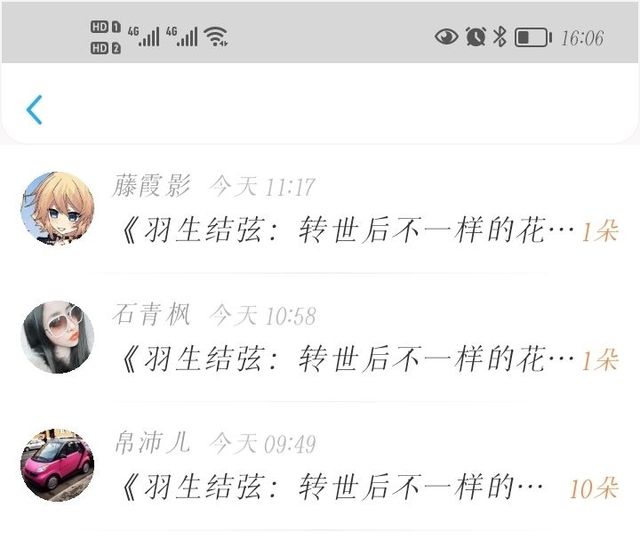640x540 pixels.
Task: Tap the HD 1 SIM indicator
Action: [x=105, y=27]
